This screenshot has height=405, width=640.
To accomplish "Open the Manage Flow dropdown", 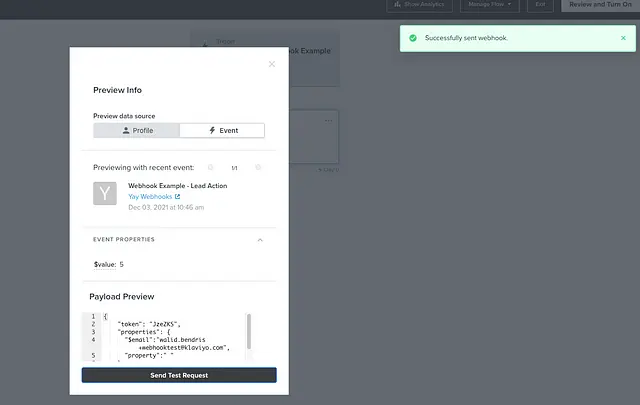I will click(x=490, y=5).
